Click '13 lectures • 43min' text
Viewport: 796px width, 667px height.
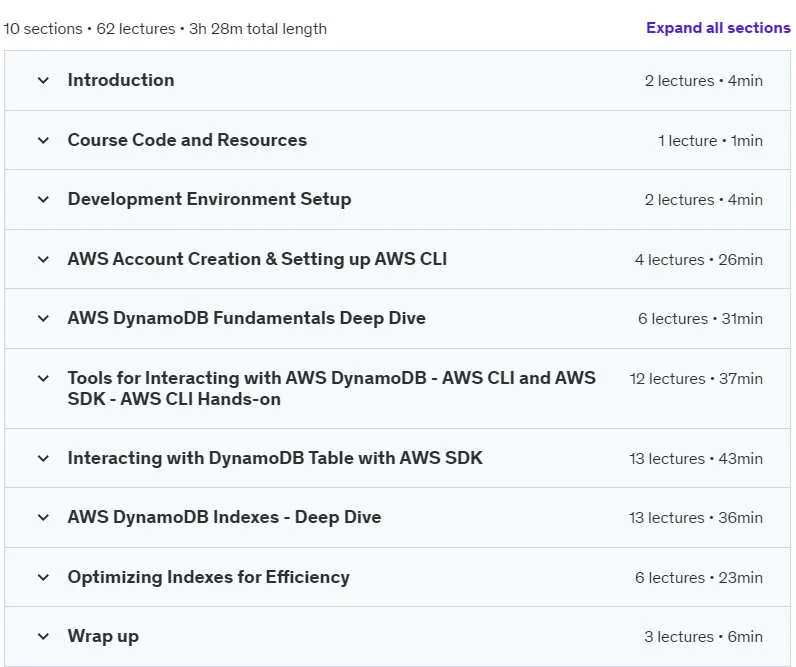coord(696,459)
